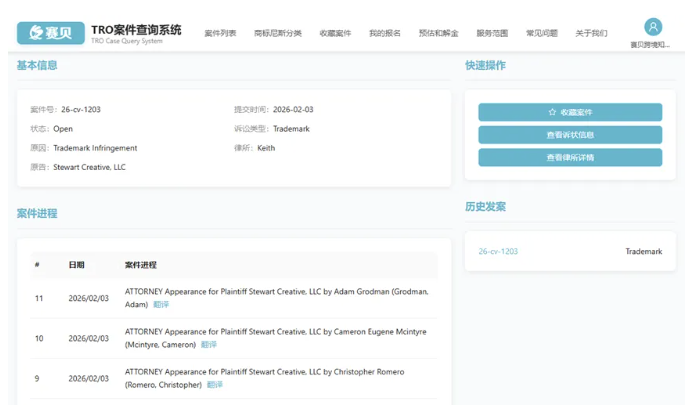
Task: Click the username label under the avatar
Action: point(652,45)
